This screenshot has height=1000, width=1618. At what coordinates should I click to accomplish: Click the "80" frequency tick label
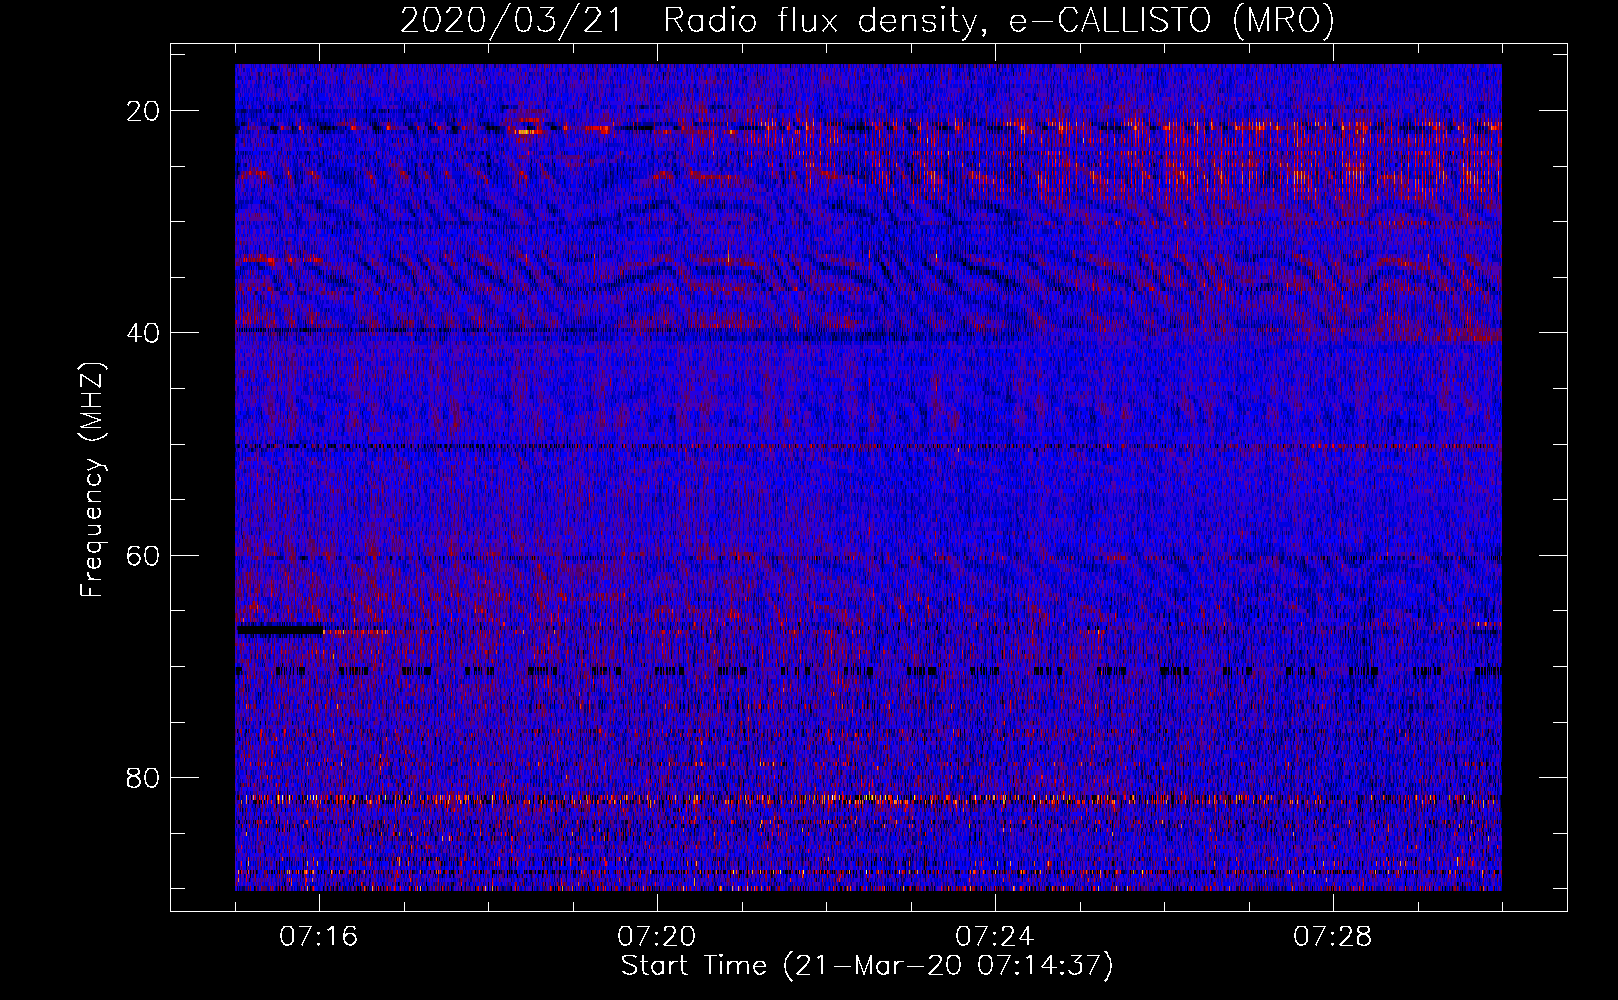pyautogui.click(x=144, y=778)
